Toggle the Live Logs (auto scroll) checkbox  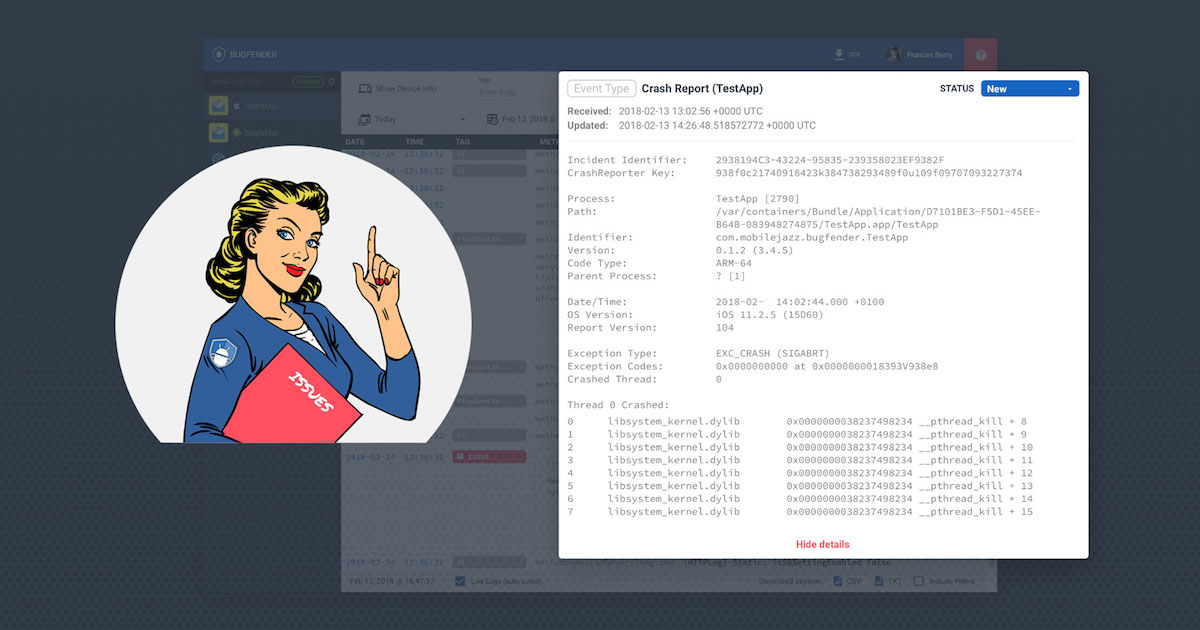point(460,580)
